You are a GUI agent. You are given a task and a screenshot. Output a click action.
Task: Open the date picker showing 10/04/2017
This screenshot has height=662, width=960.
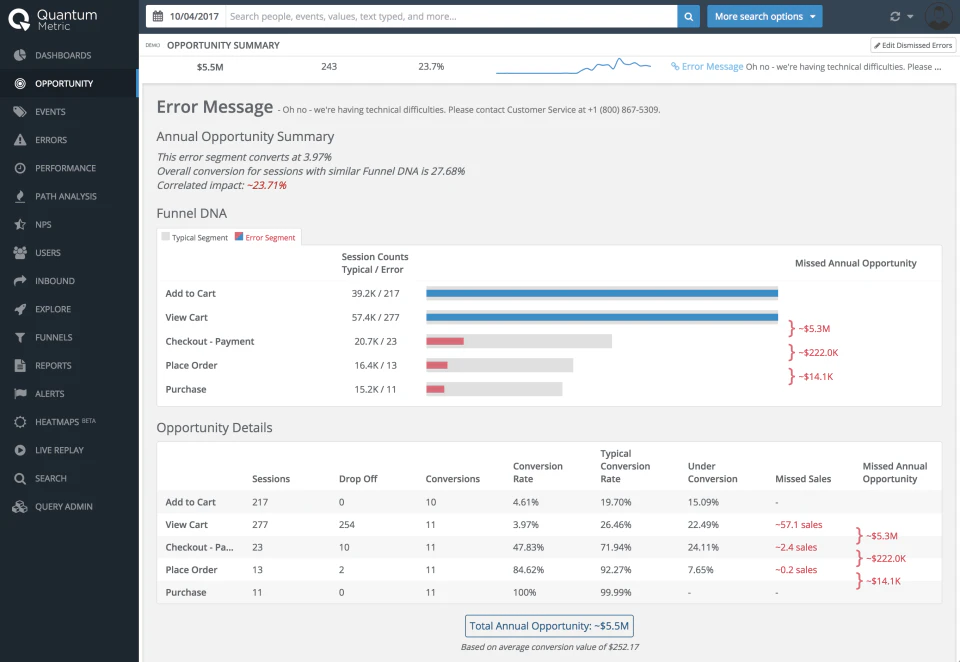186,16
